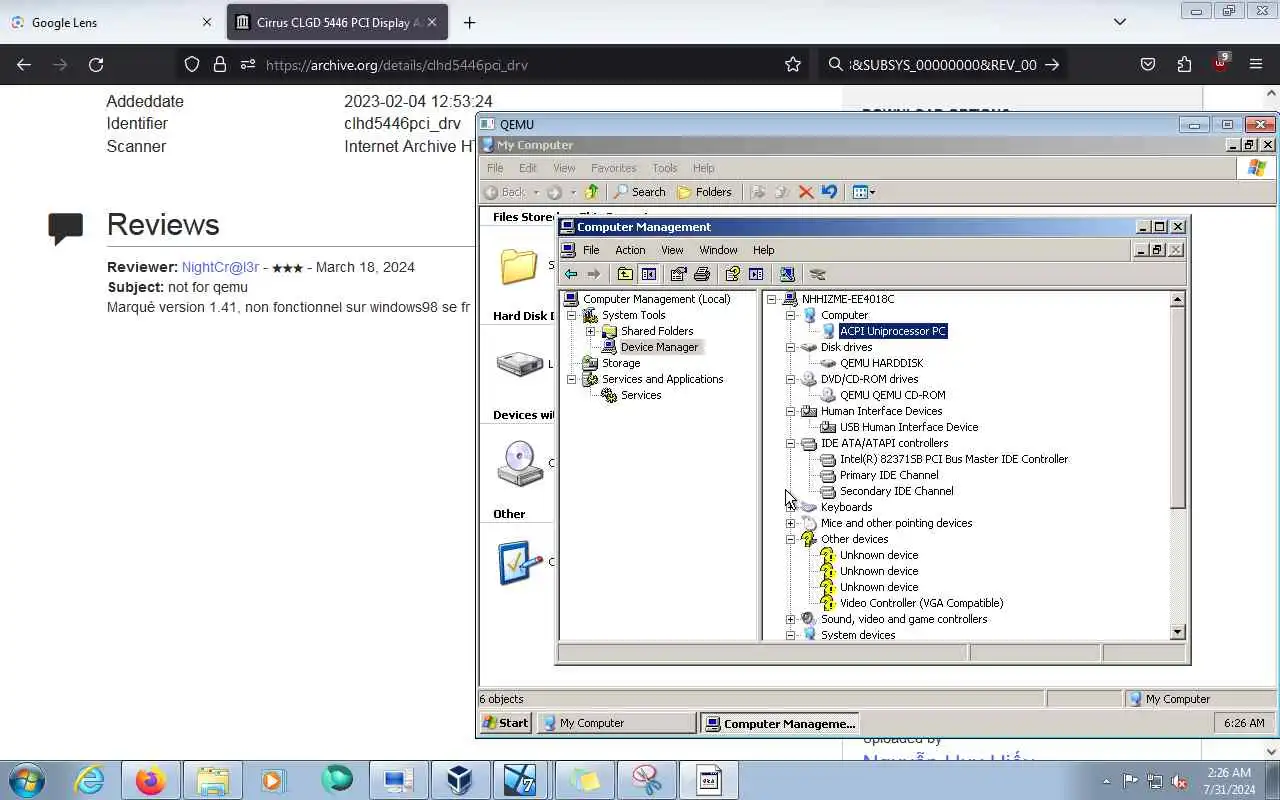Click the Help icon in Computer Management toolbar
1280x800 pixels.
pyautogui.click(x=733, y=274)
